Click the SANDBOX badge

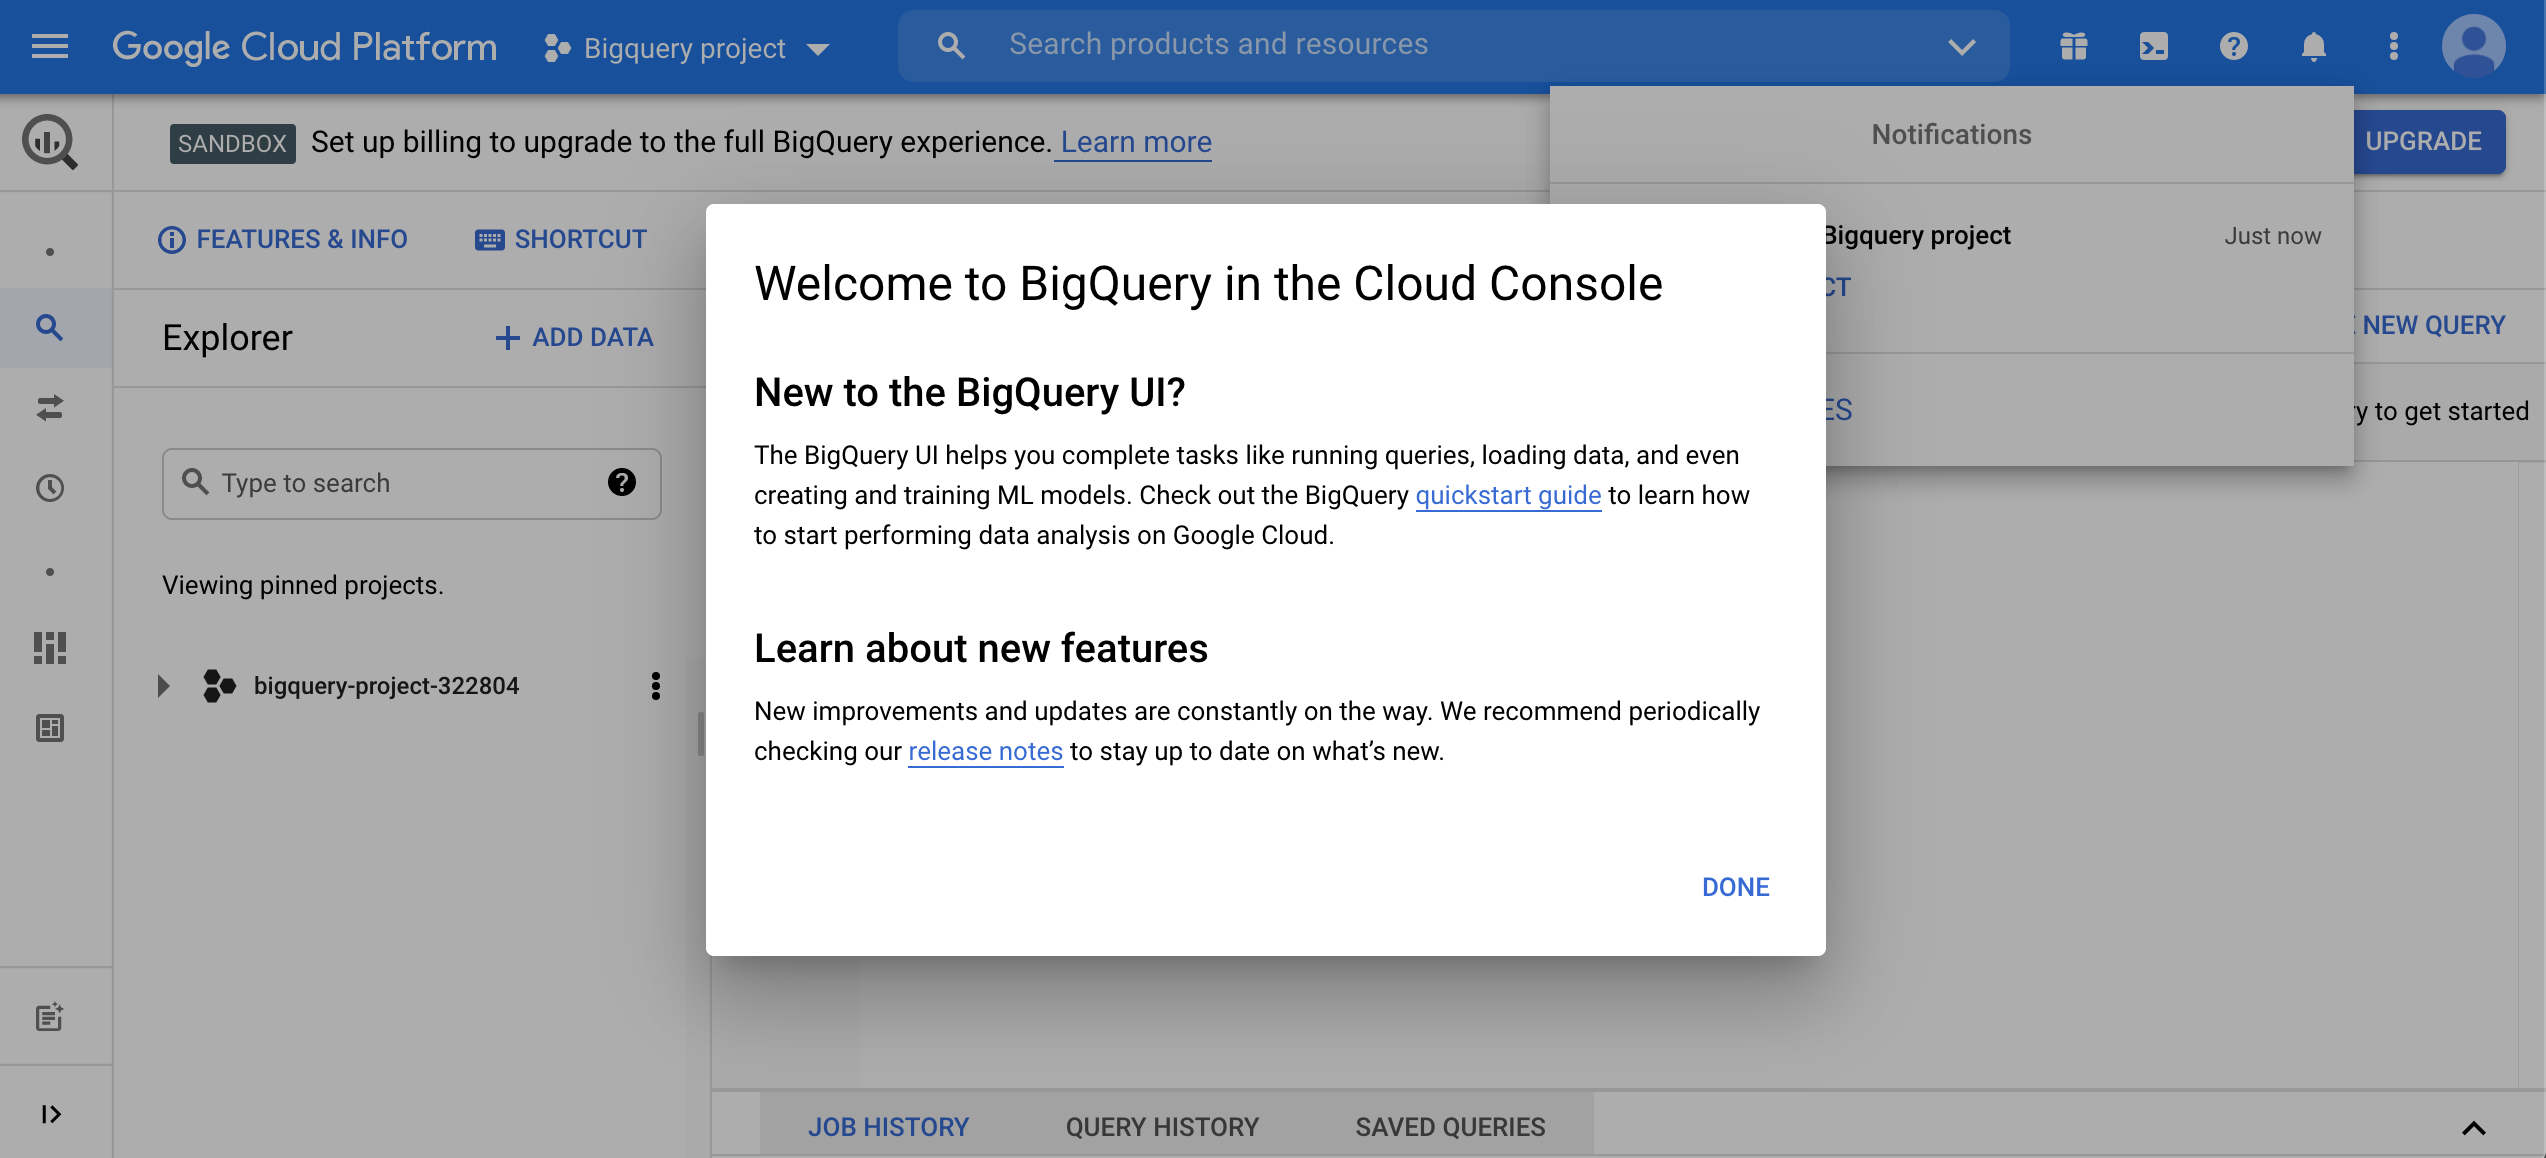pyautogui.click(x=232, y=144)
